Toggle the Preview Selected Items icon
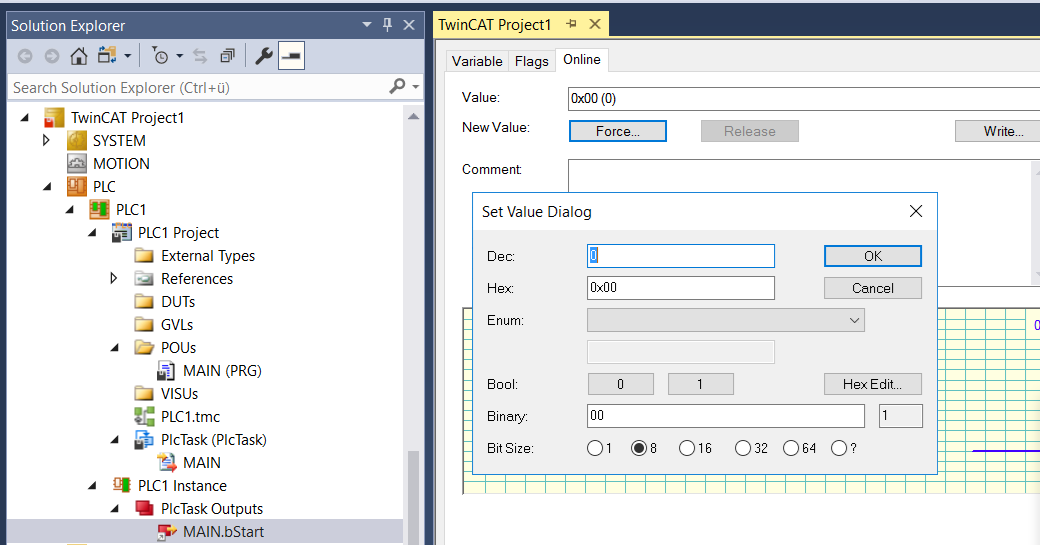1040x545 pixels. click(x=291, y=56)
